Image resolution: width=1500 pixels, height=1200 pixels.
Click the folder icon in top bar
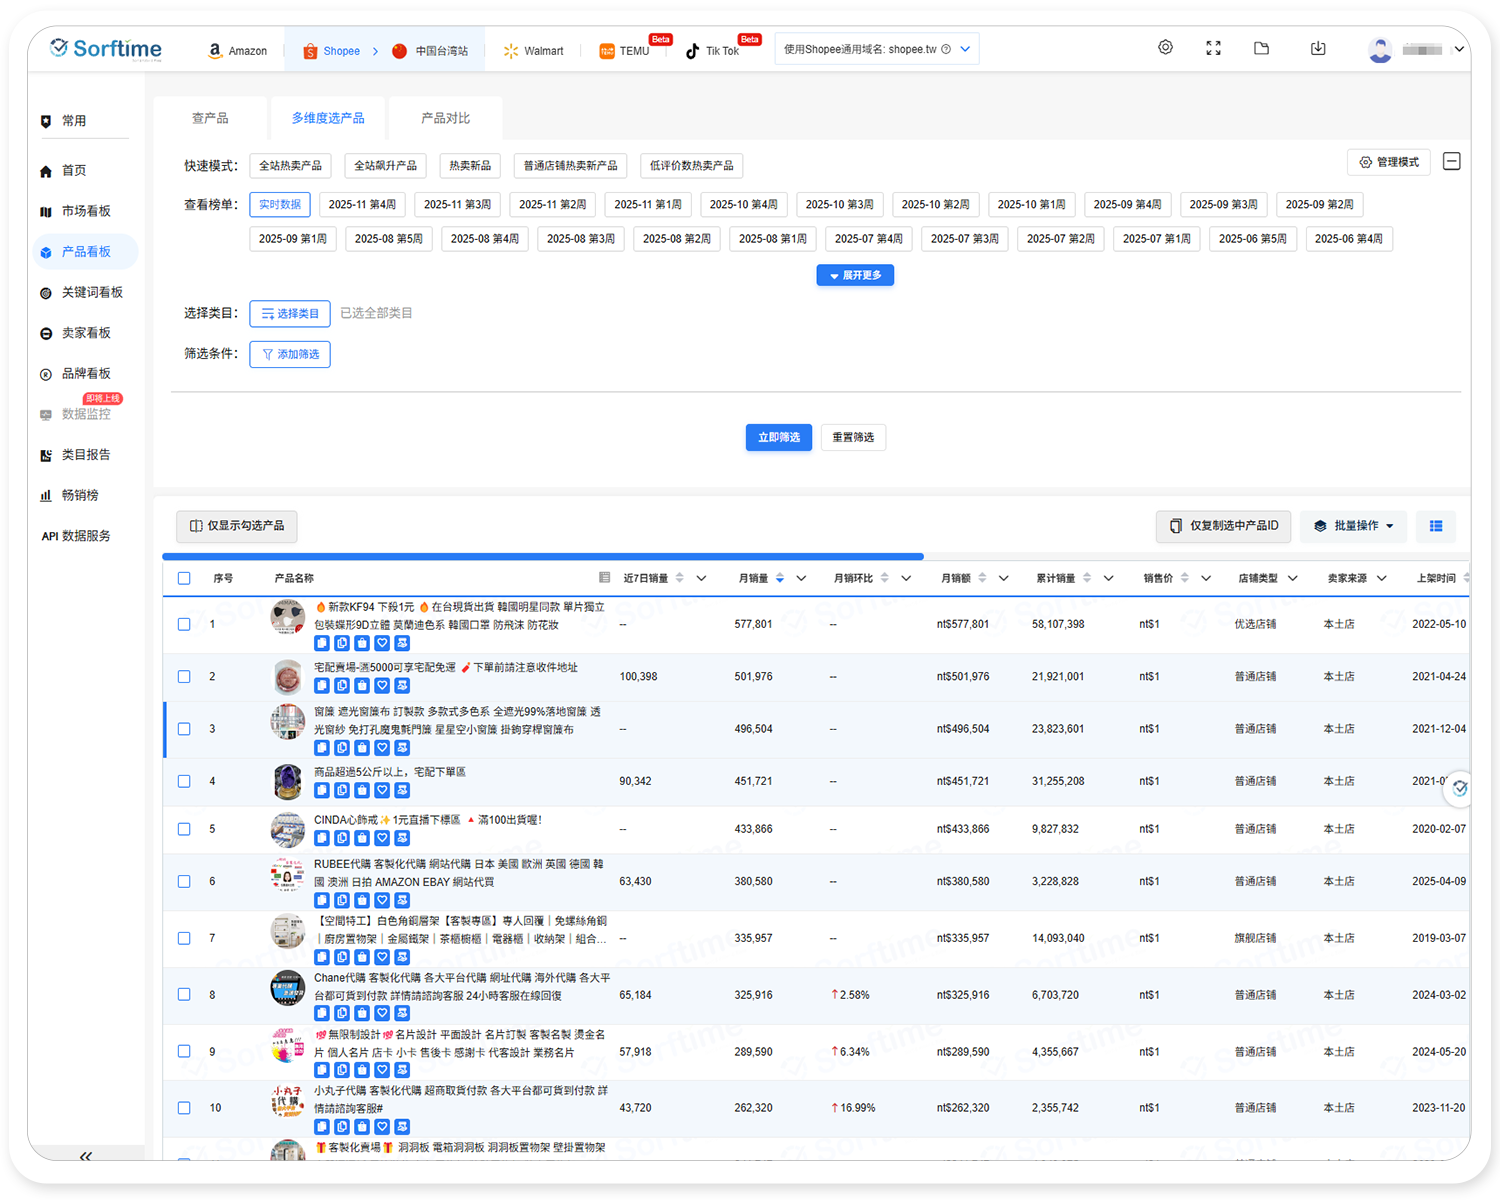tap(1261, 48)
